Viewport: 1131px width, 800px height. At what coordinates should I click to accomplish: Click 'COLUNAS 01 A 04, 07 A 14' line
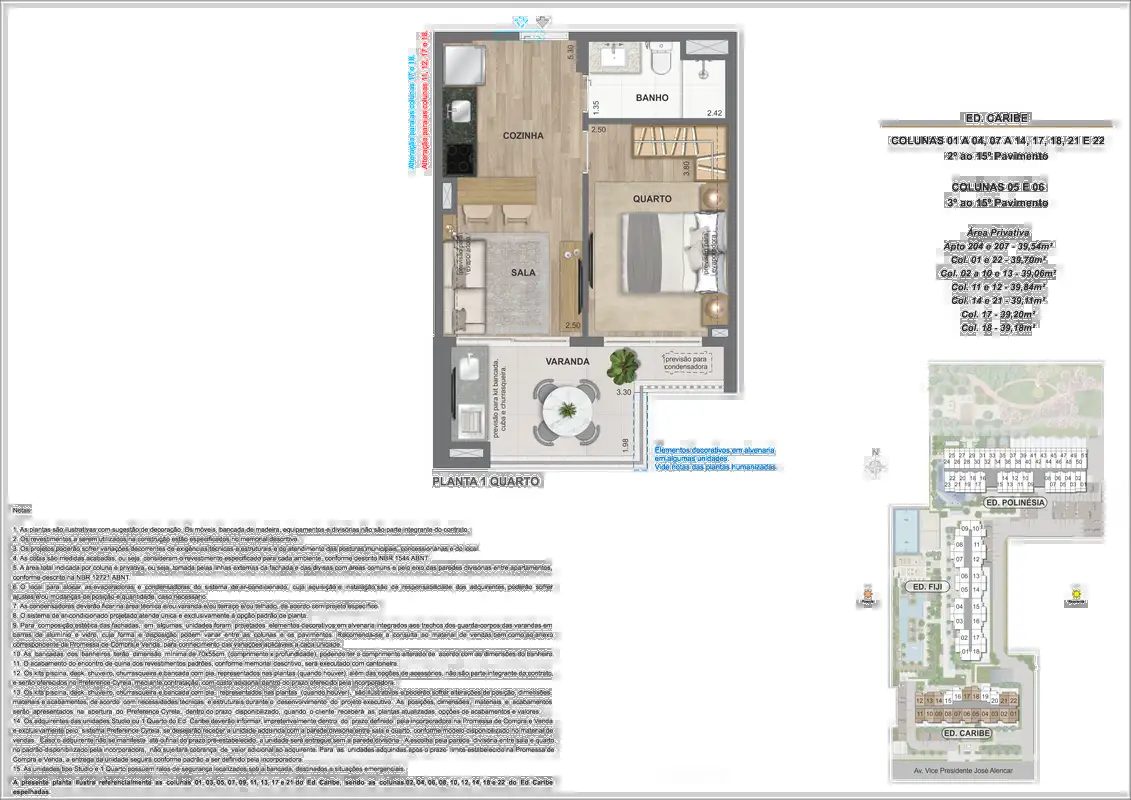coord(997,141)
